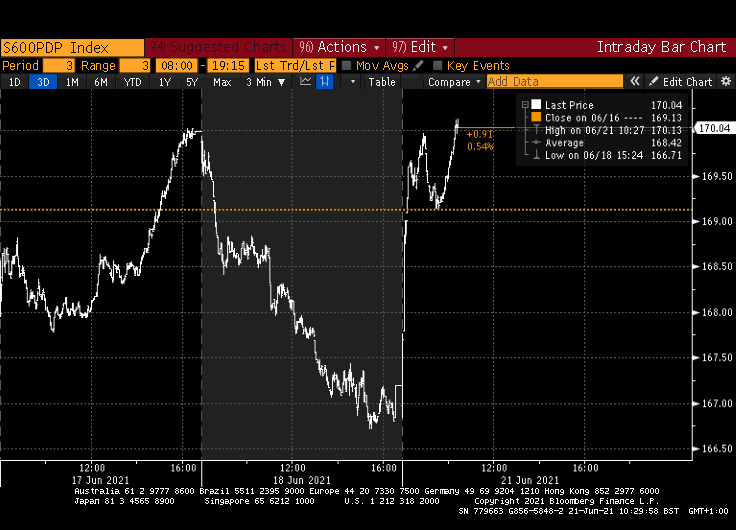
Task: Click the orange Close on 06/16 legend swatch
Action: (536, 117)
